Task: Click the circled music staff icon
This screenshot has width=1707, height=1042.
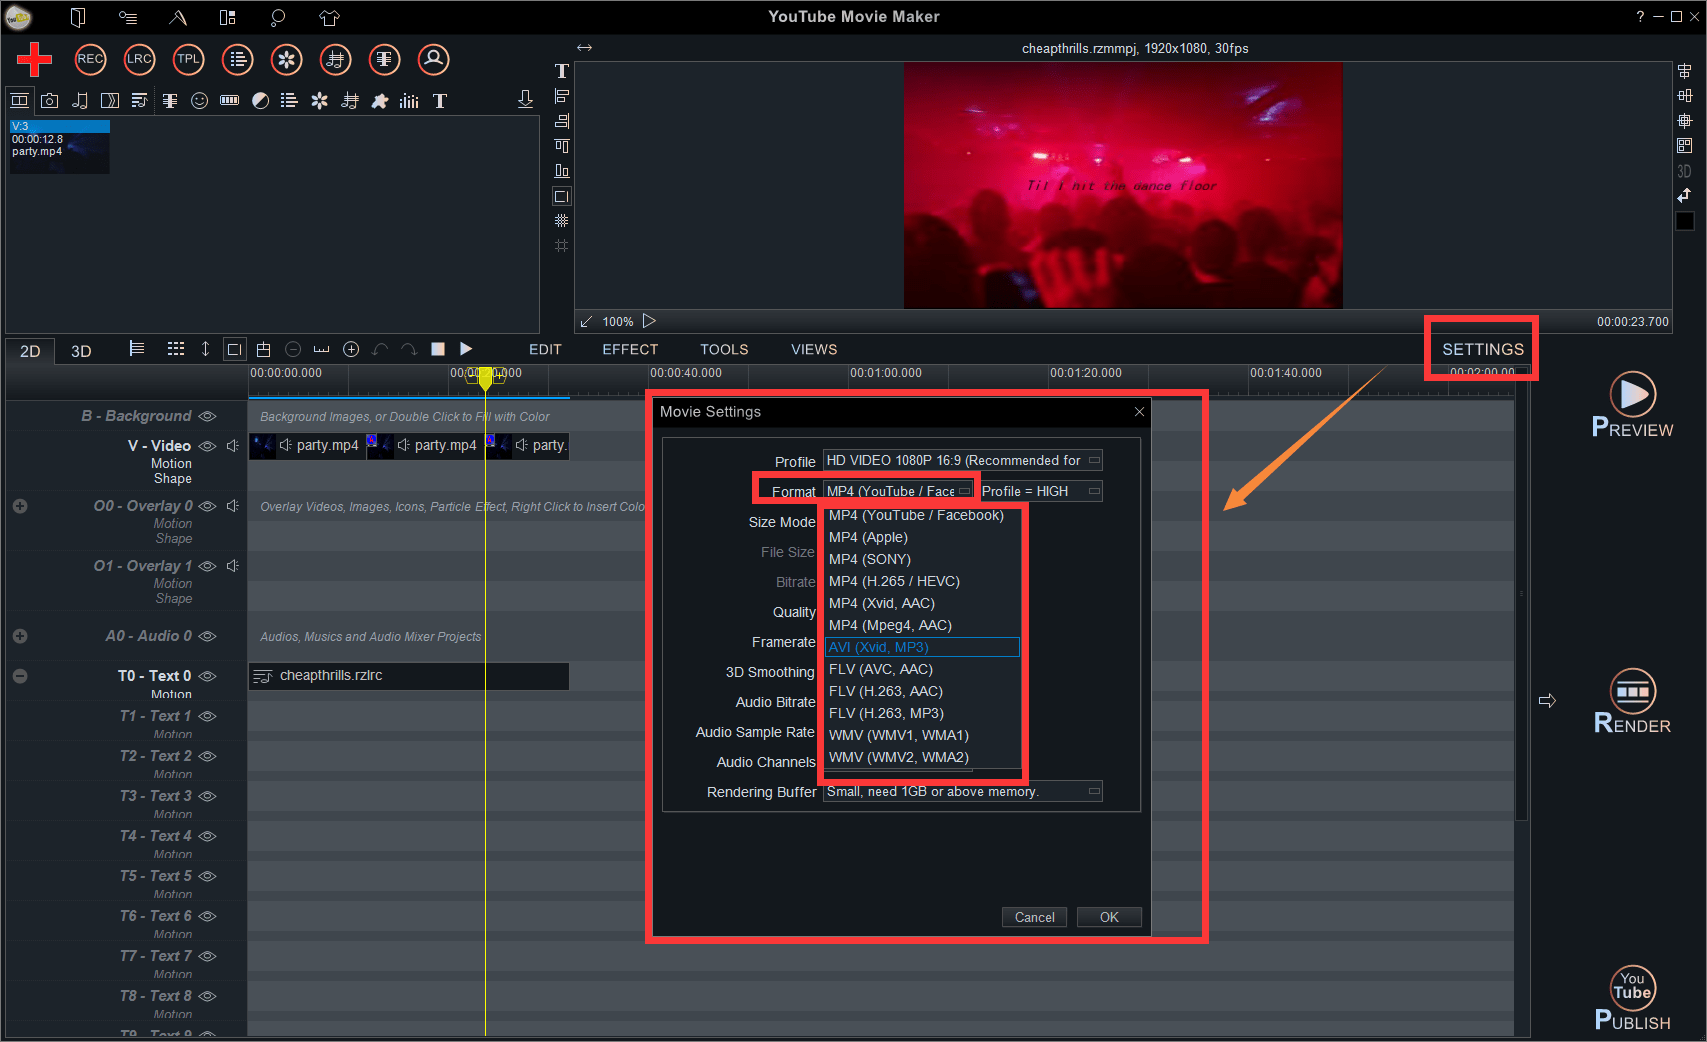Action: [x=336, y=59]
